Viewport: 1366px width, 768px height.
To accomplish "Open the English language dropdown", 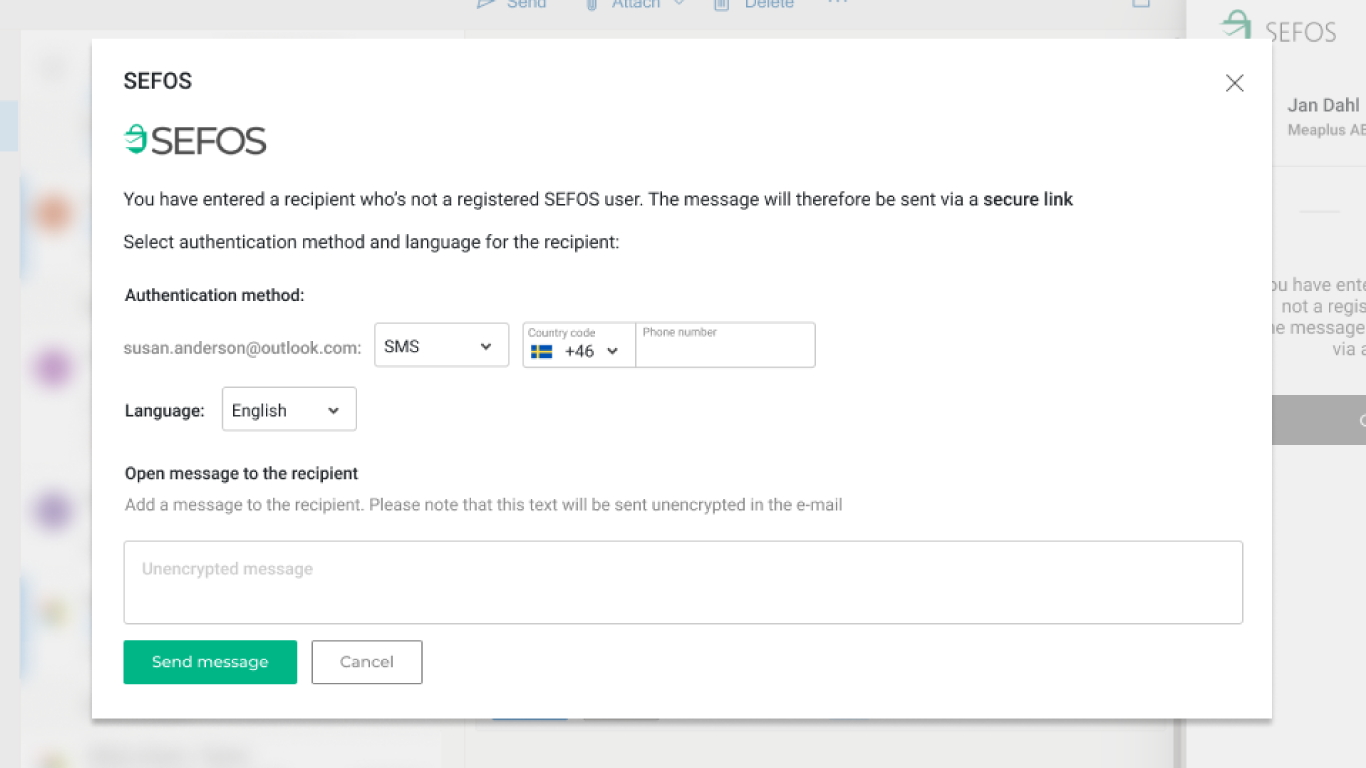I will 288,410.
